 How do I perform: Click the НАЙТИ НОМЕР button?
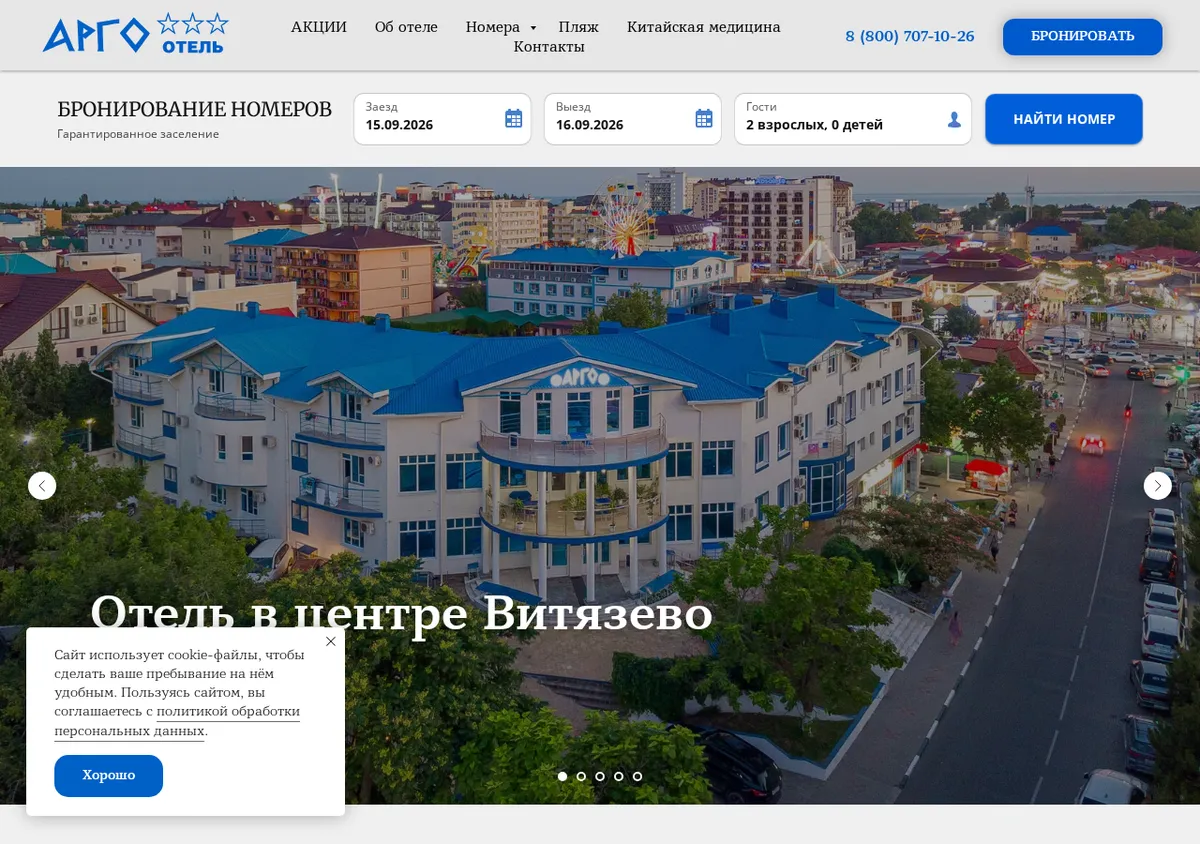pos(1064,119)
